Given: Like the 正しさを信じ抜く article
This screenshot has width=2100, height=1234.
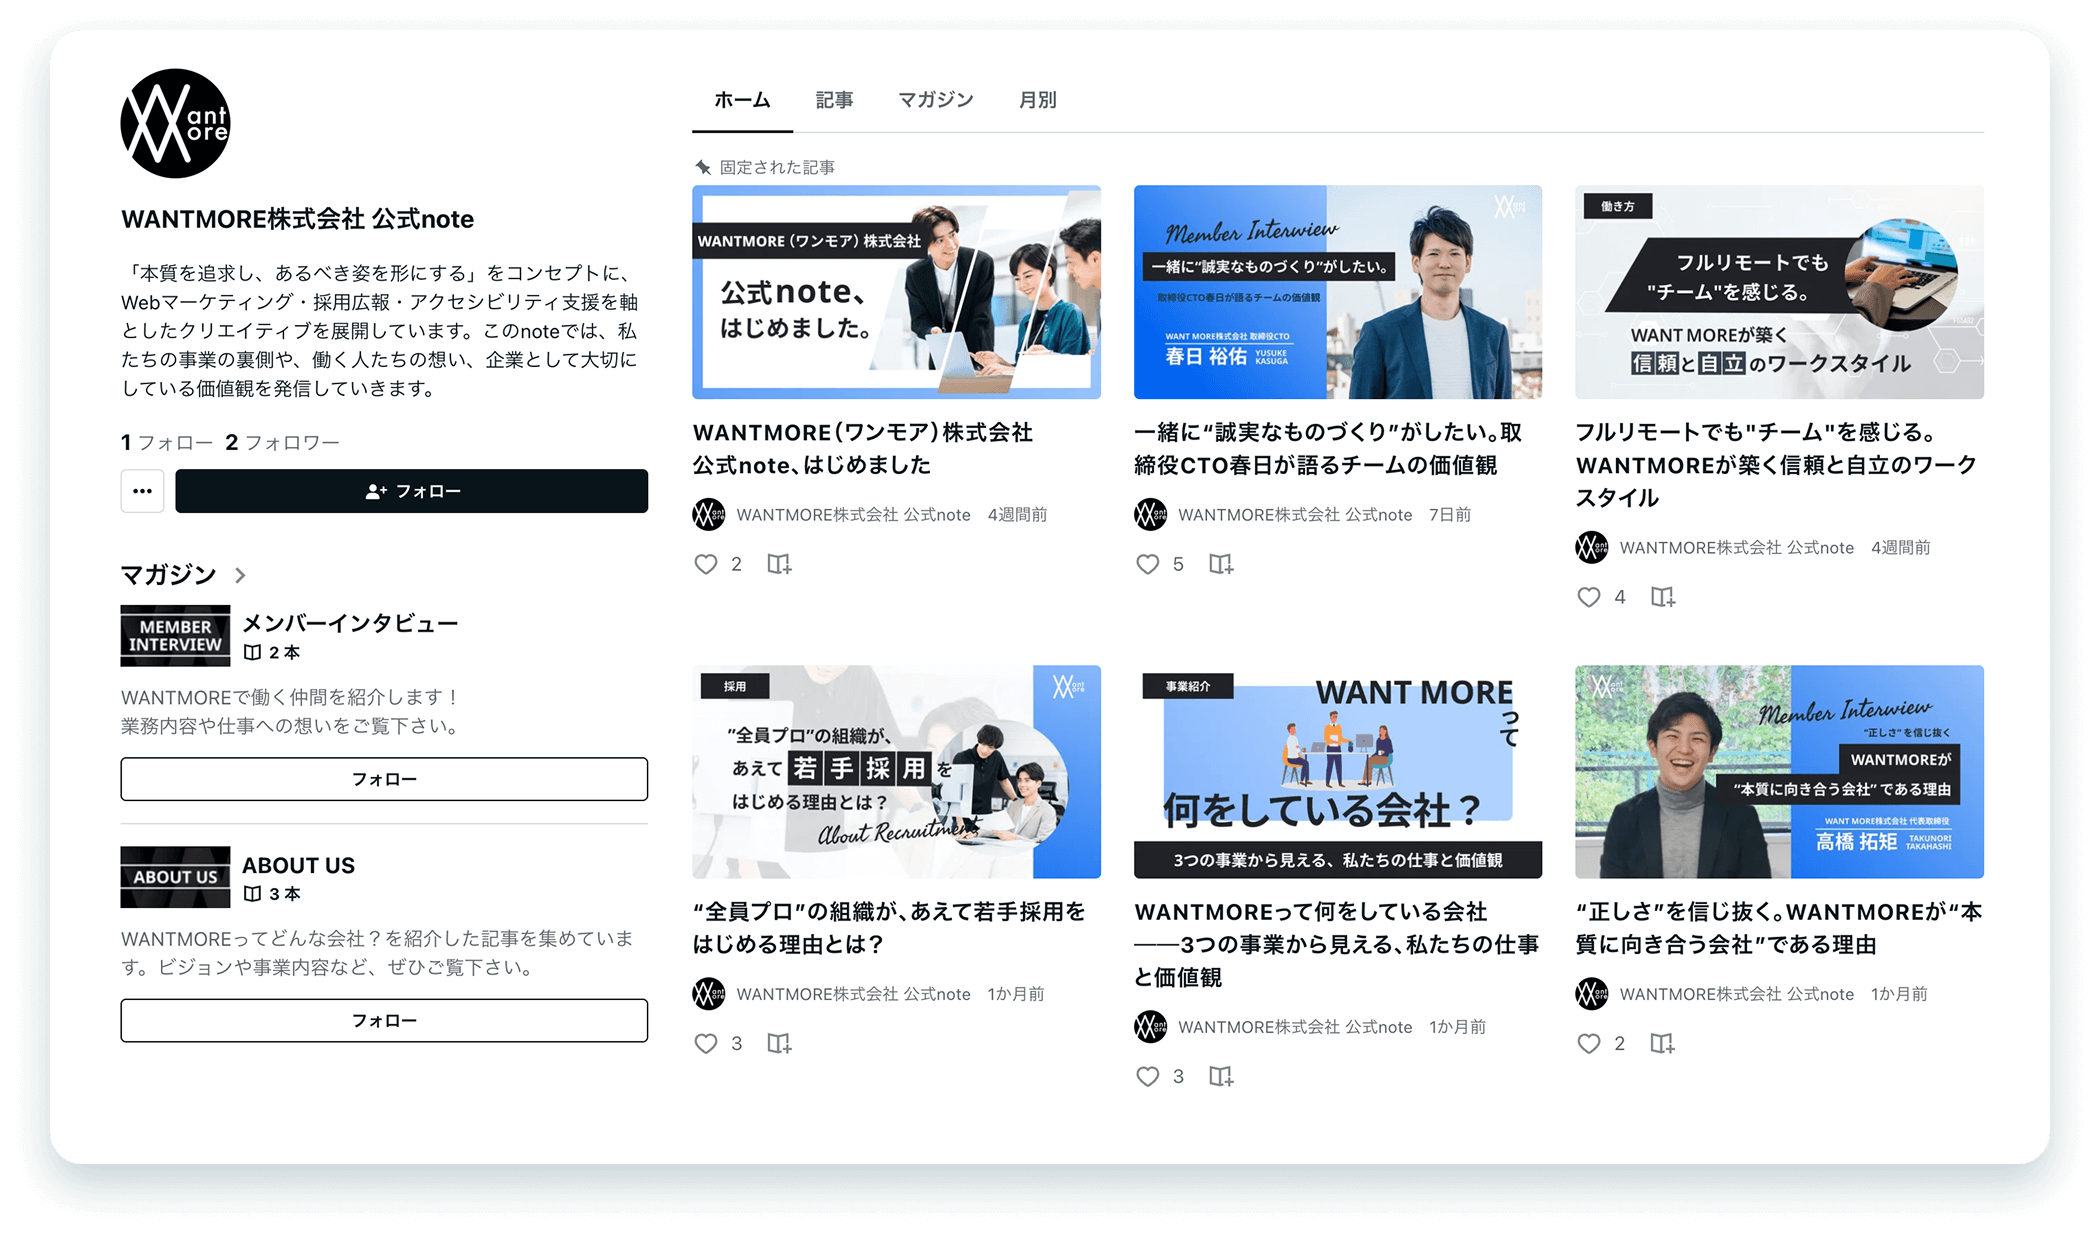Looking at the screenshot, I should 1589,1043.
